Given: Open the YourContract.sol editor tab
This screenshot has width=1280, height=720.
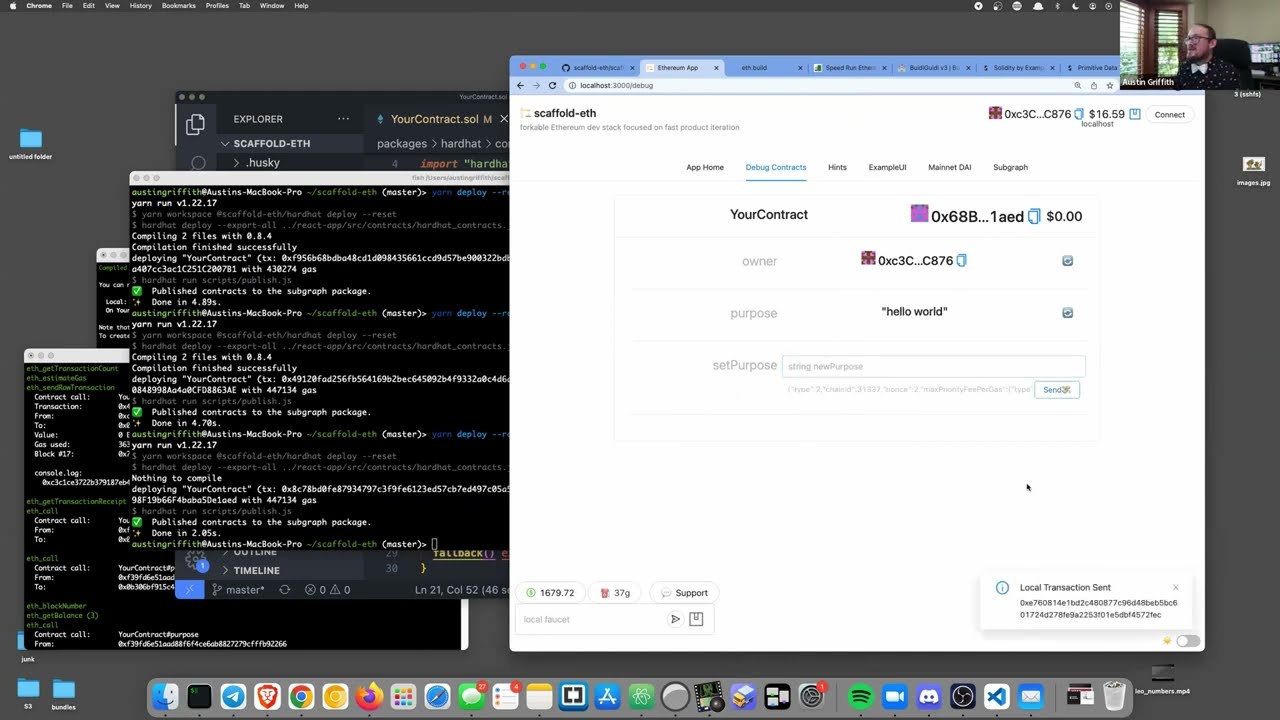Looking at the screenshot, I should pos(440,119).
